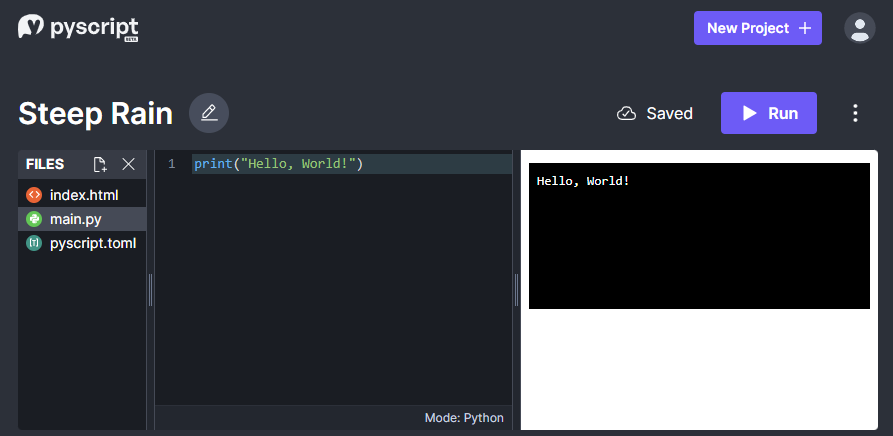Click the pyscript.toml file icon
Screen dimensions: 893x436
coord(34,243)
